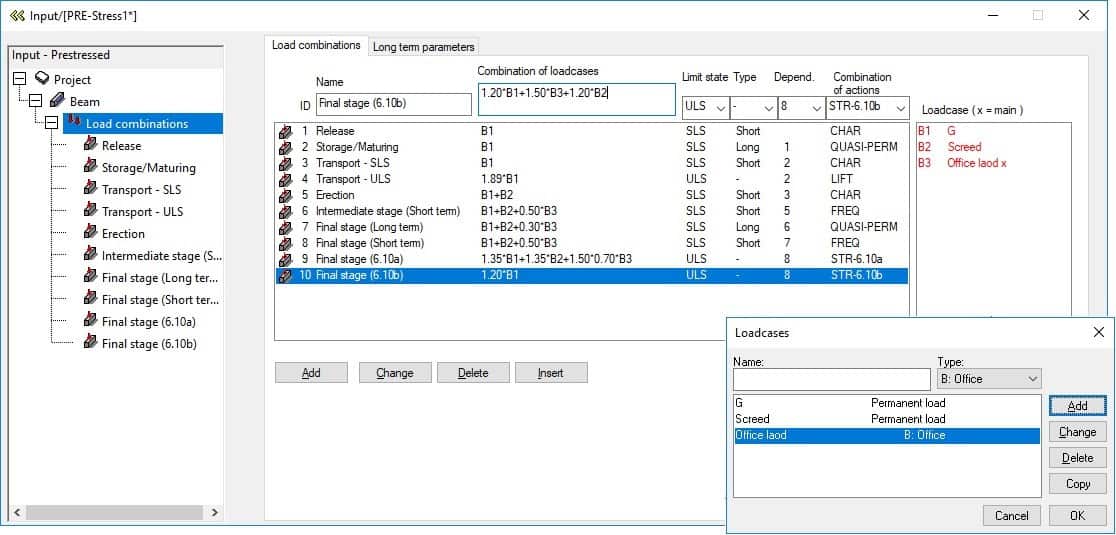Open the Limit state ULS dropdown
Viewport: 1116px width, 535px height.
point(720,108)
